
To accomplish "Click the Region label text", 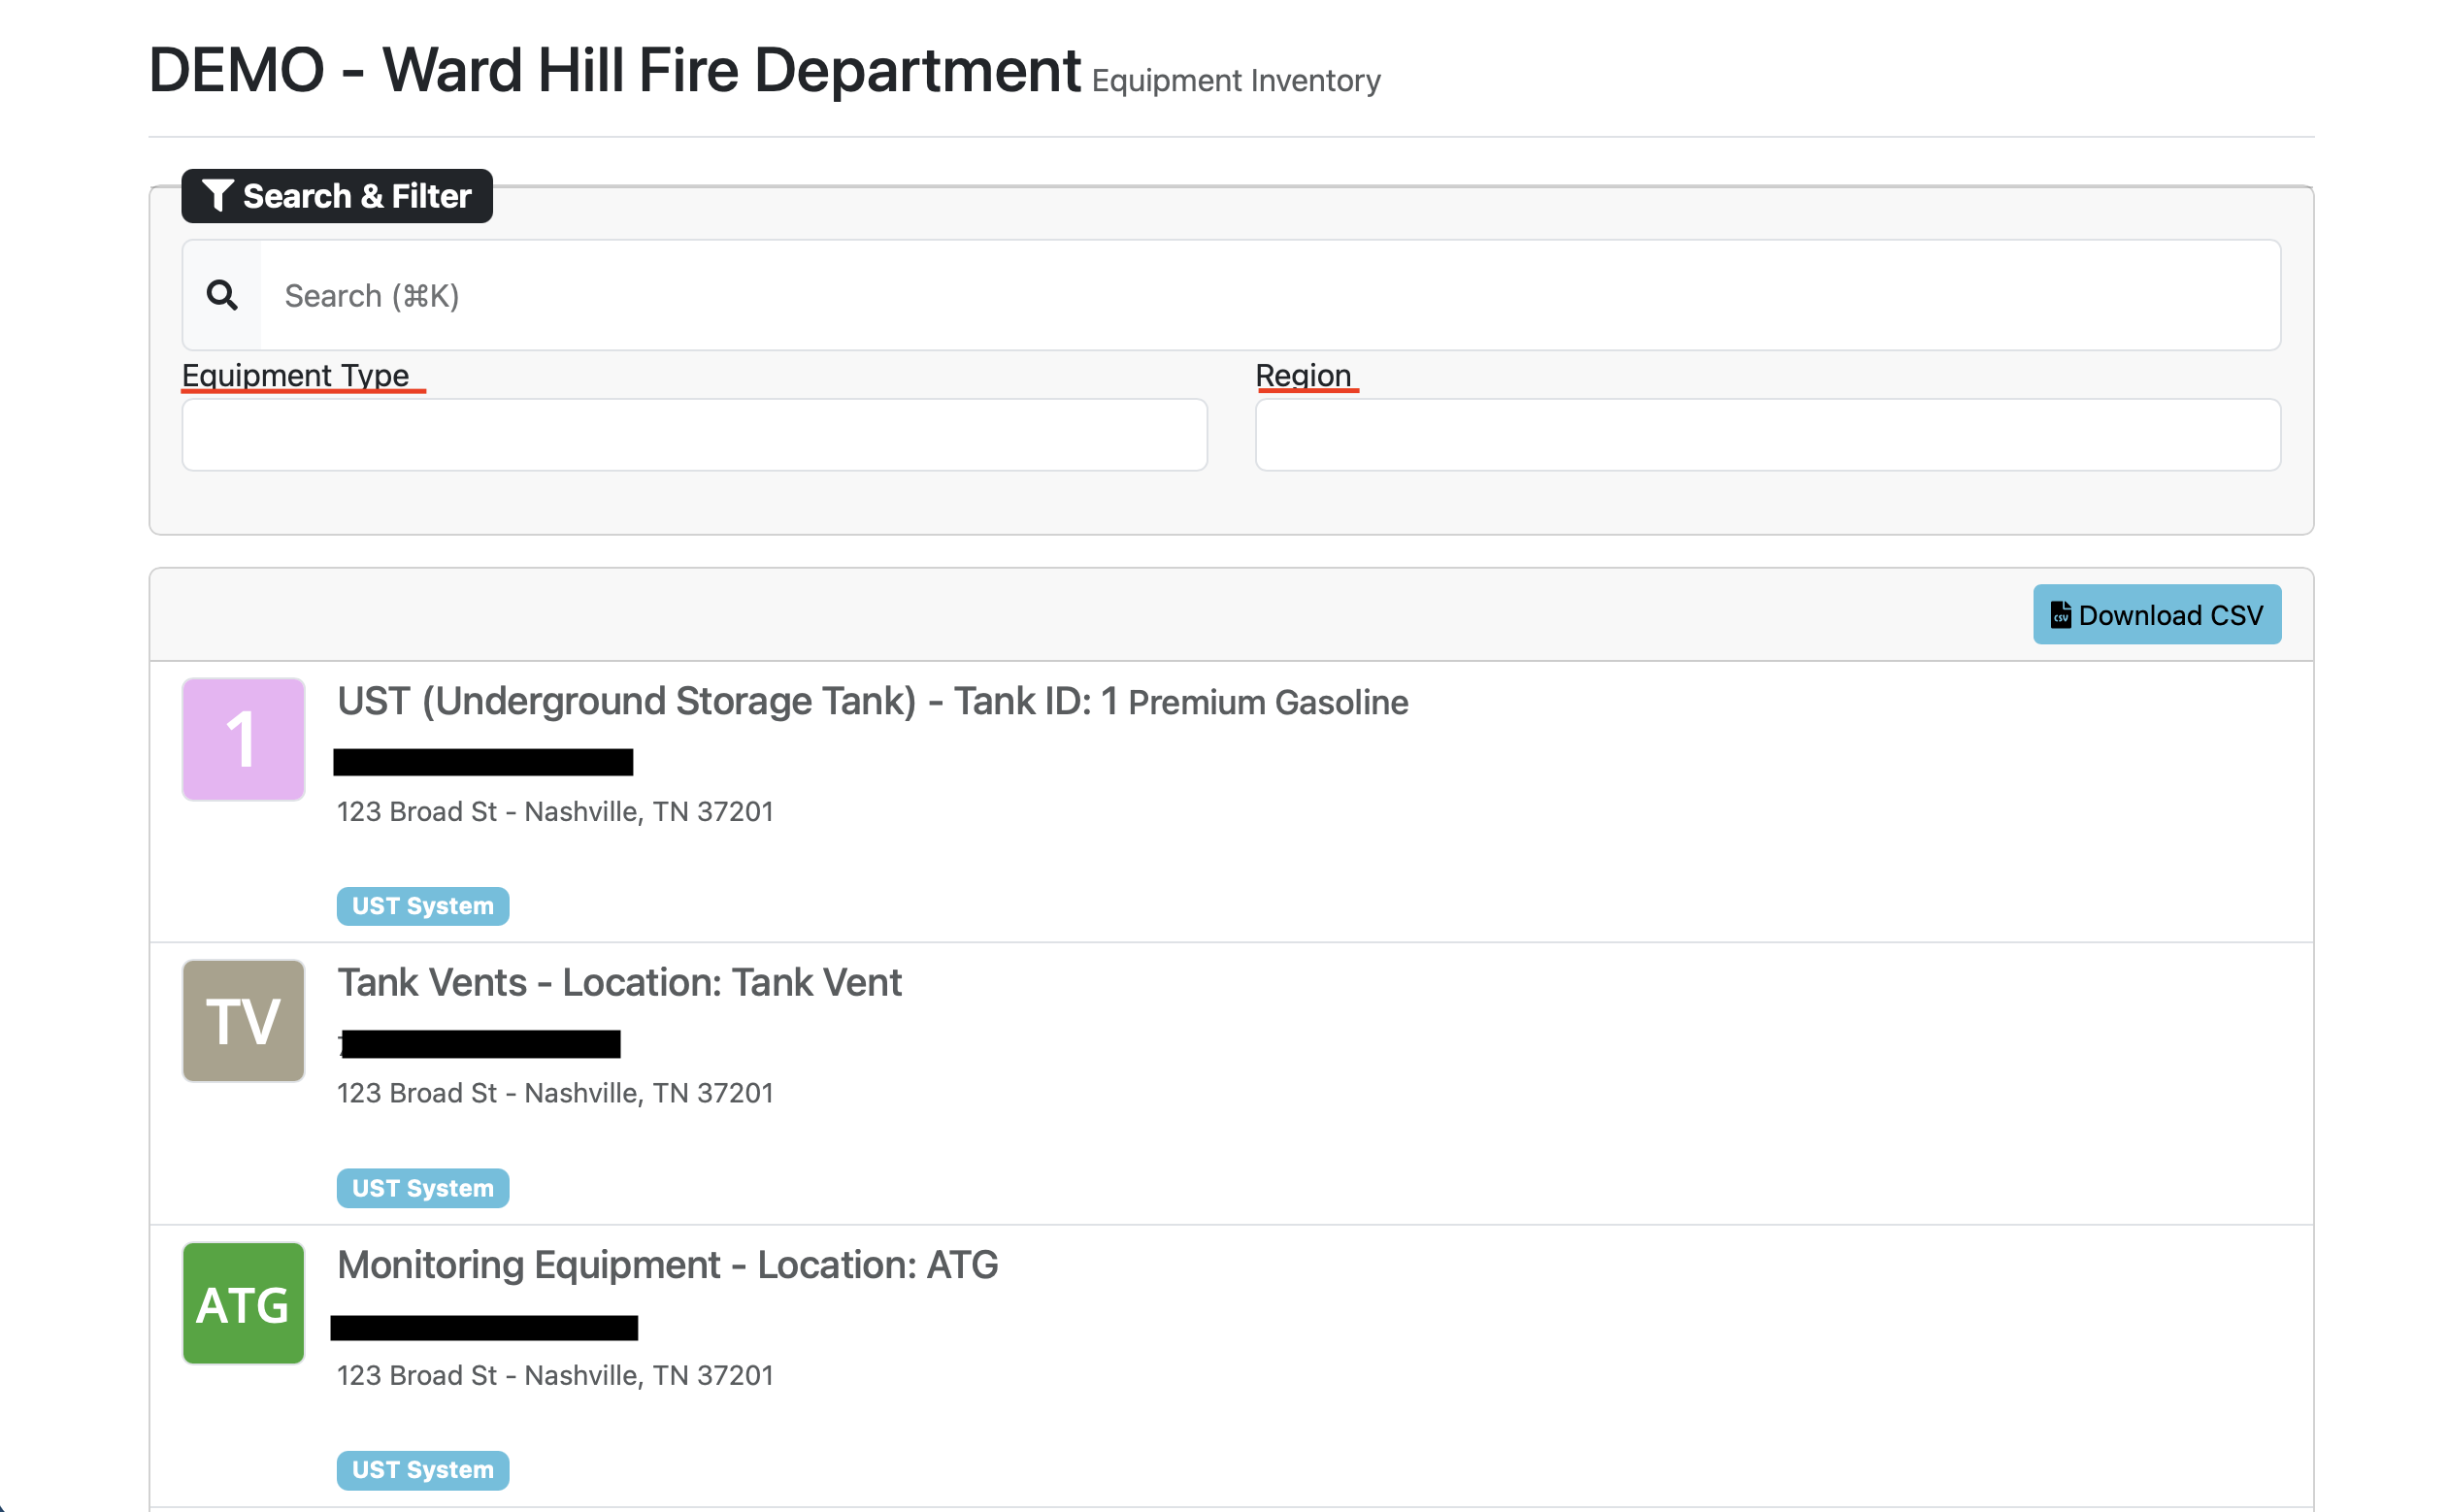I will [1302, 375].
